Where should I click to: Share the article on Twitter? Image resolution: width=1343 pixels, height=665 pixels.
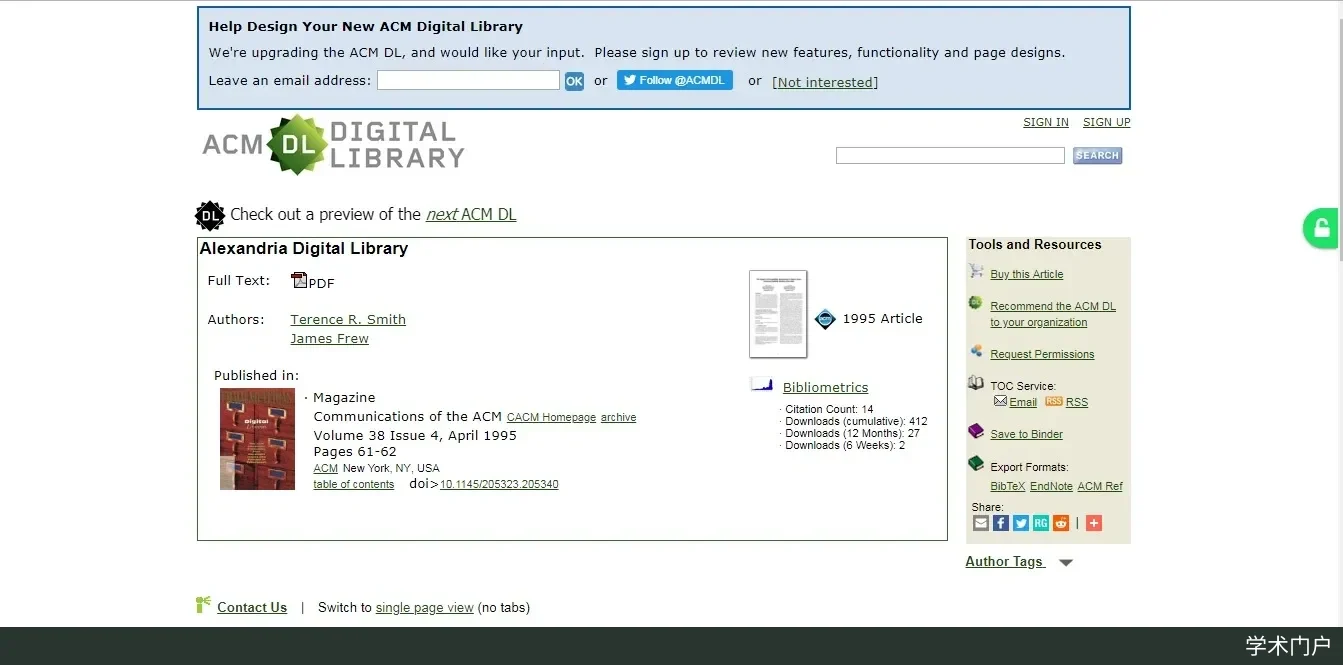(x=1021, y=523)
